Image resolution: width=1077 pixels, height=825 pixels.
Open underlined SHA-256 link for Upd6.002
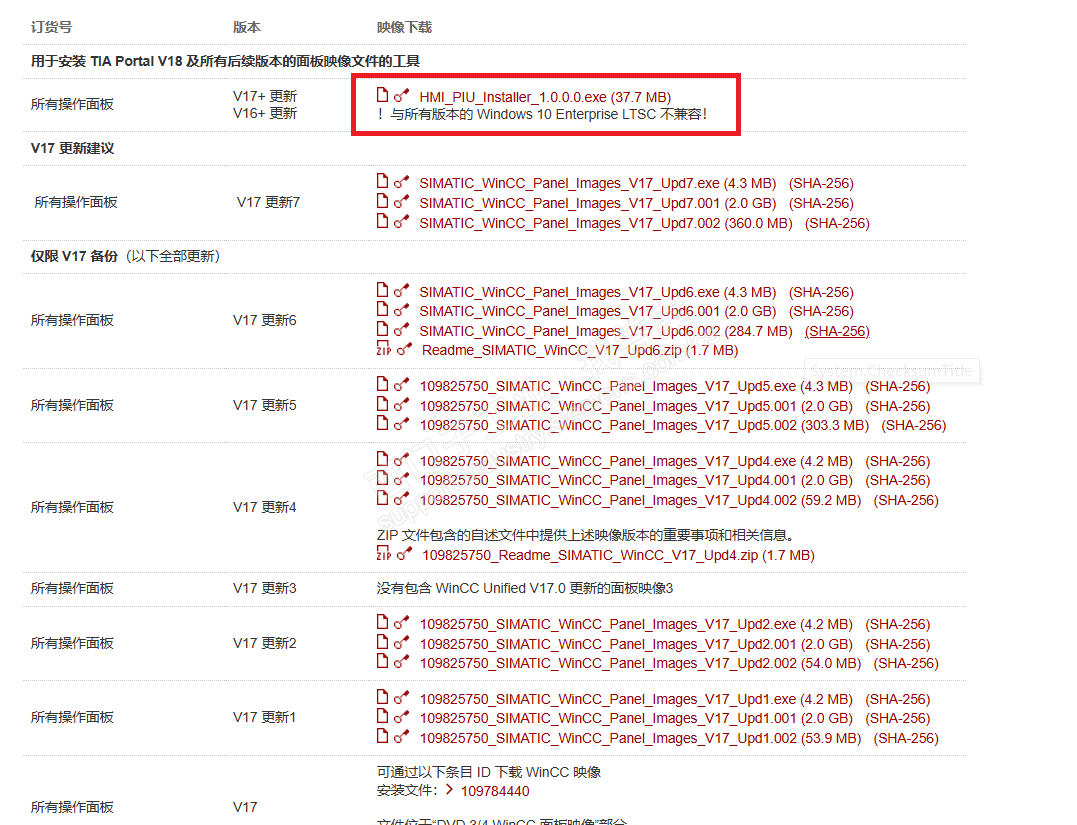point(837,331)
